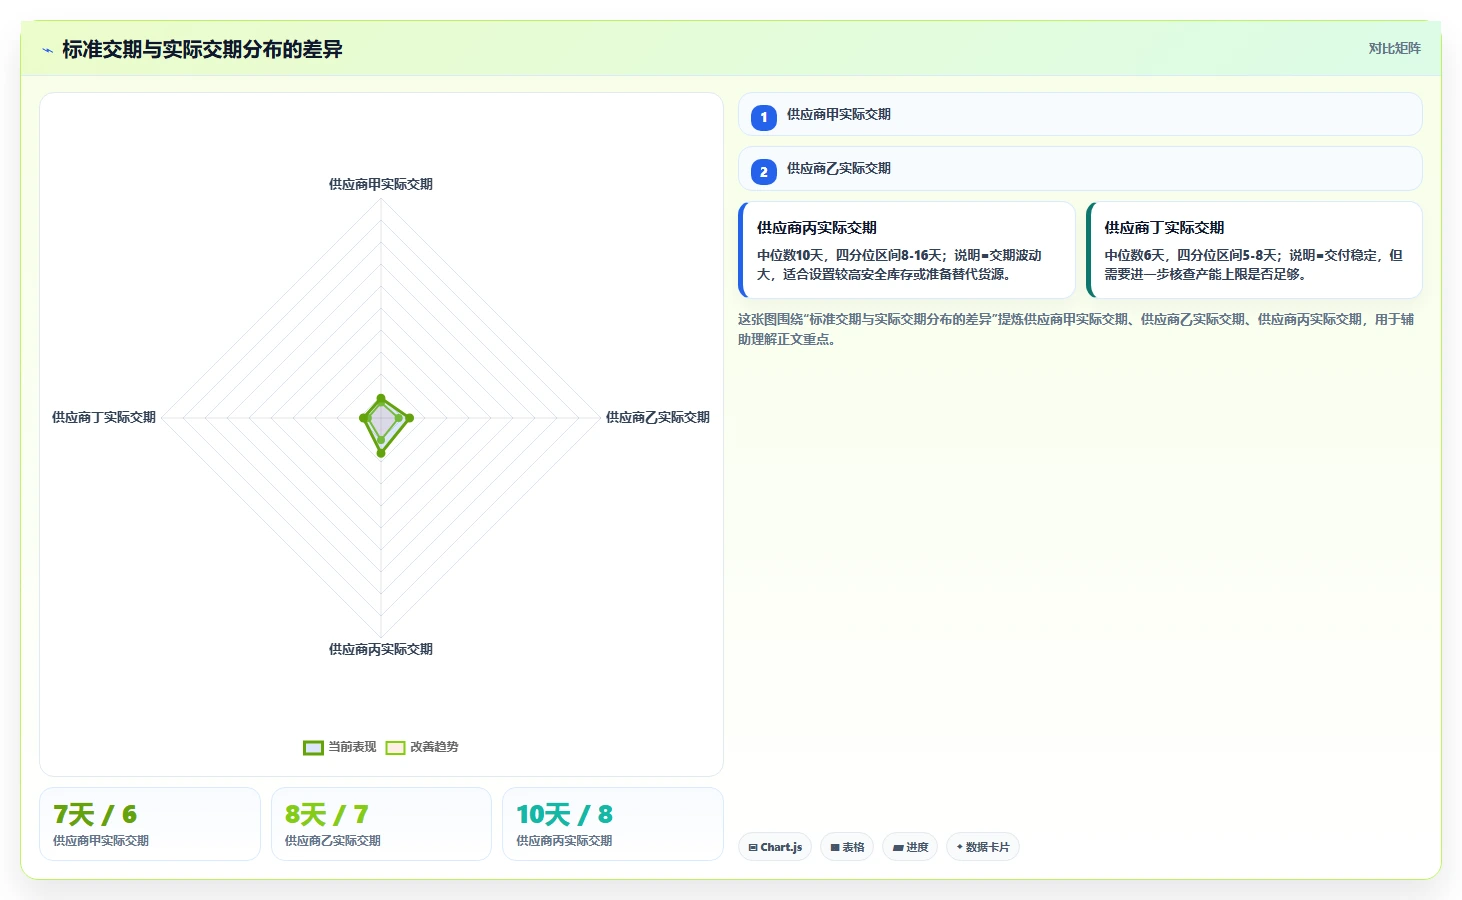The width and height of the screenshot is (1462, 900).
Task: Click the 8天 / 7 stat card
Action: (381, 824)
